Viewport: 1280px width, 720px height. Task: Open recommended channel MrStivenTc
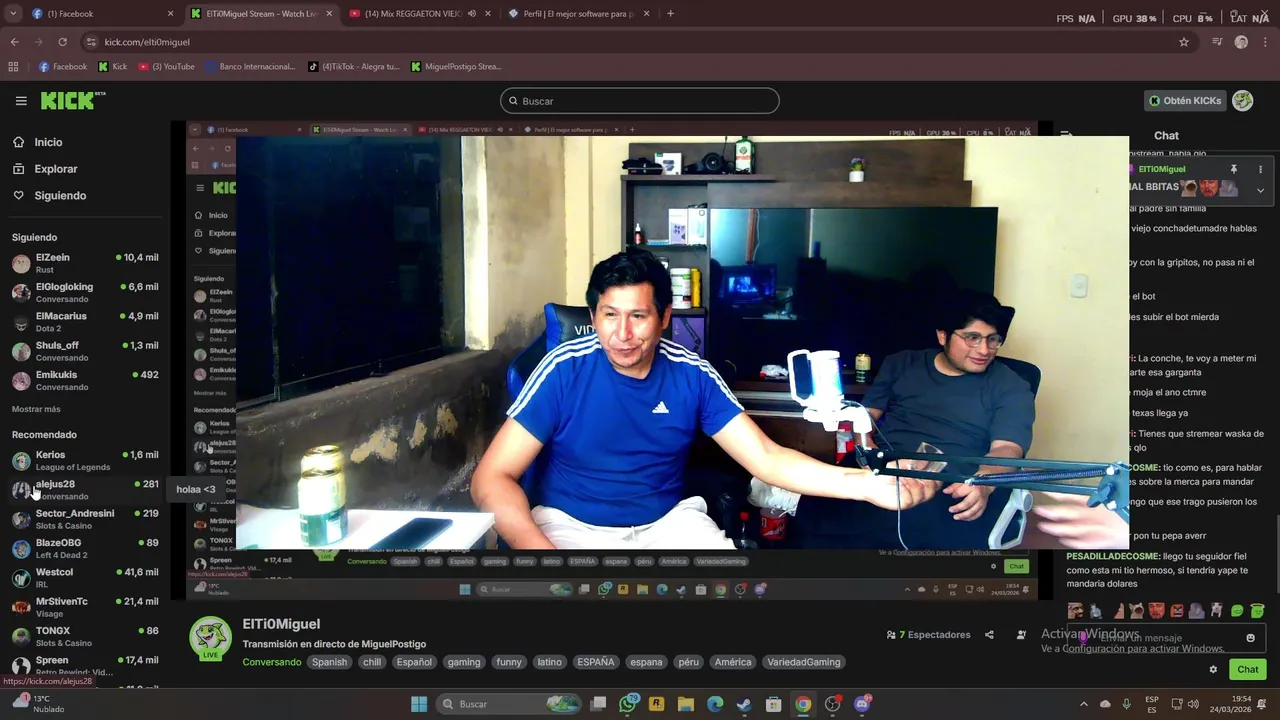85,607
